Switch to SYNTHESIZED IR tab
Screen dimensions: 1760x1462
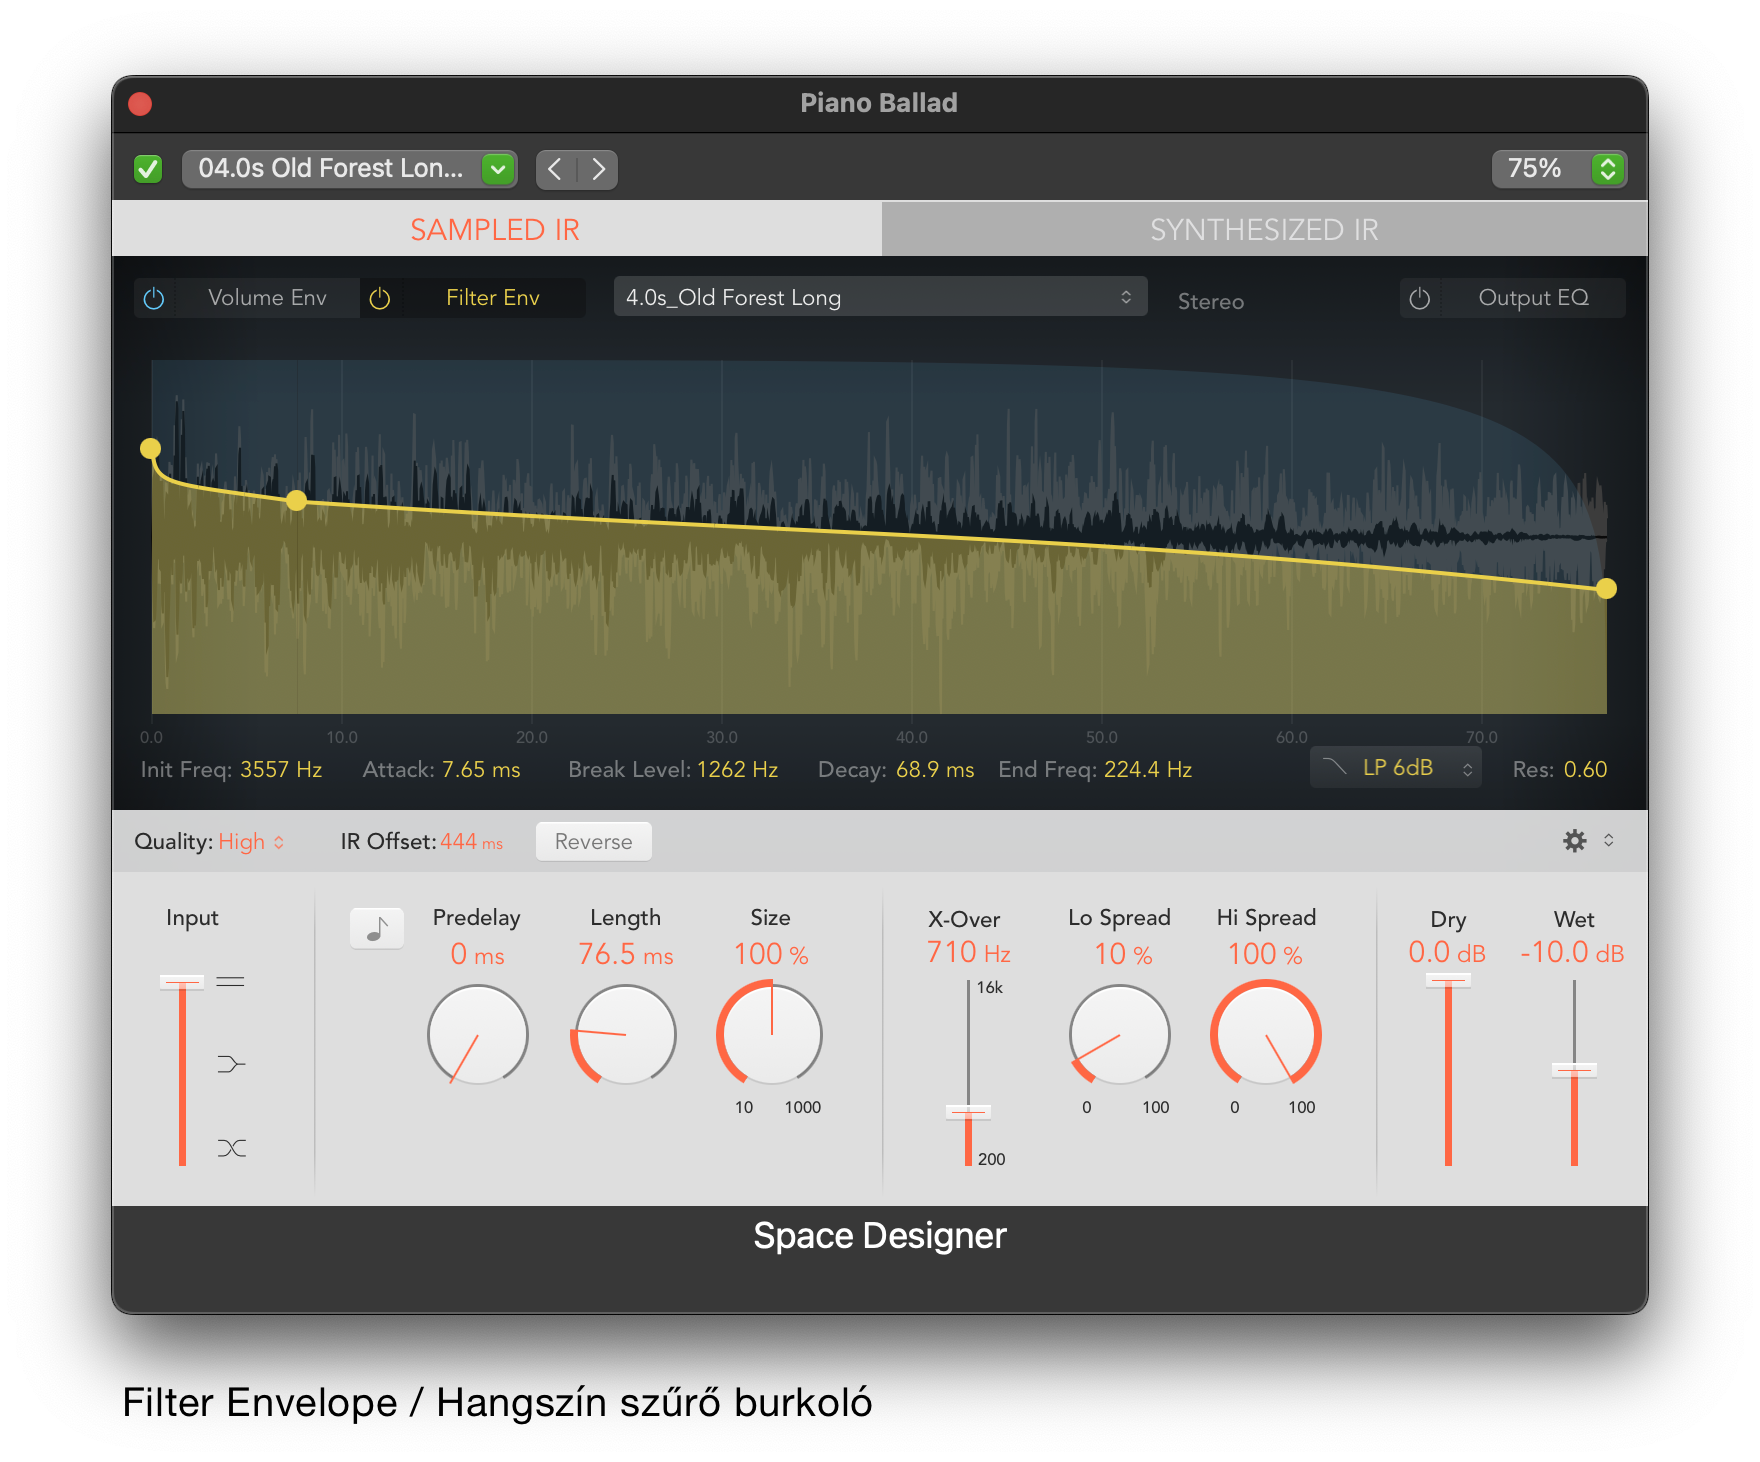click(x=1264, y=229)
